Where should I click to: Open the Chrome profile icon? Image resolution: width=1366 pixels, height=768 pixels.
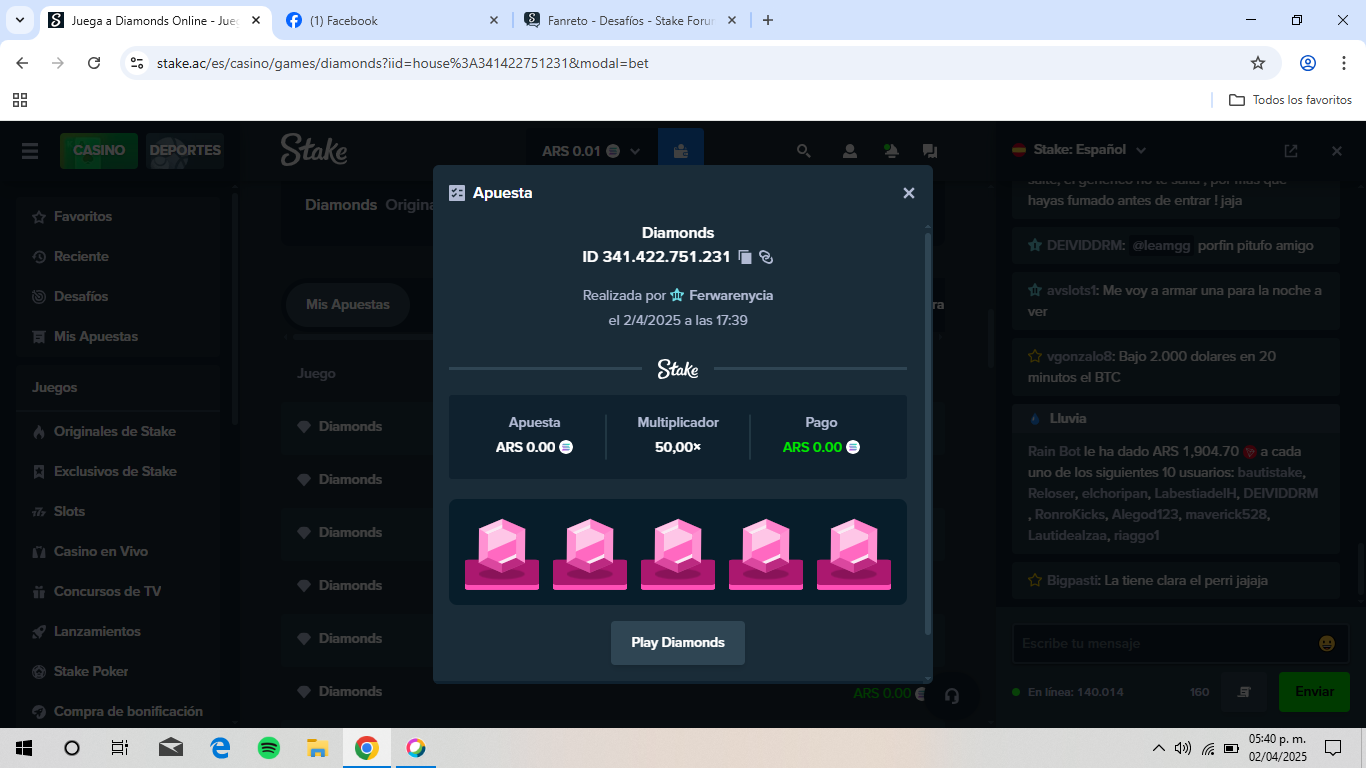[x=1308, y=63]
